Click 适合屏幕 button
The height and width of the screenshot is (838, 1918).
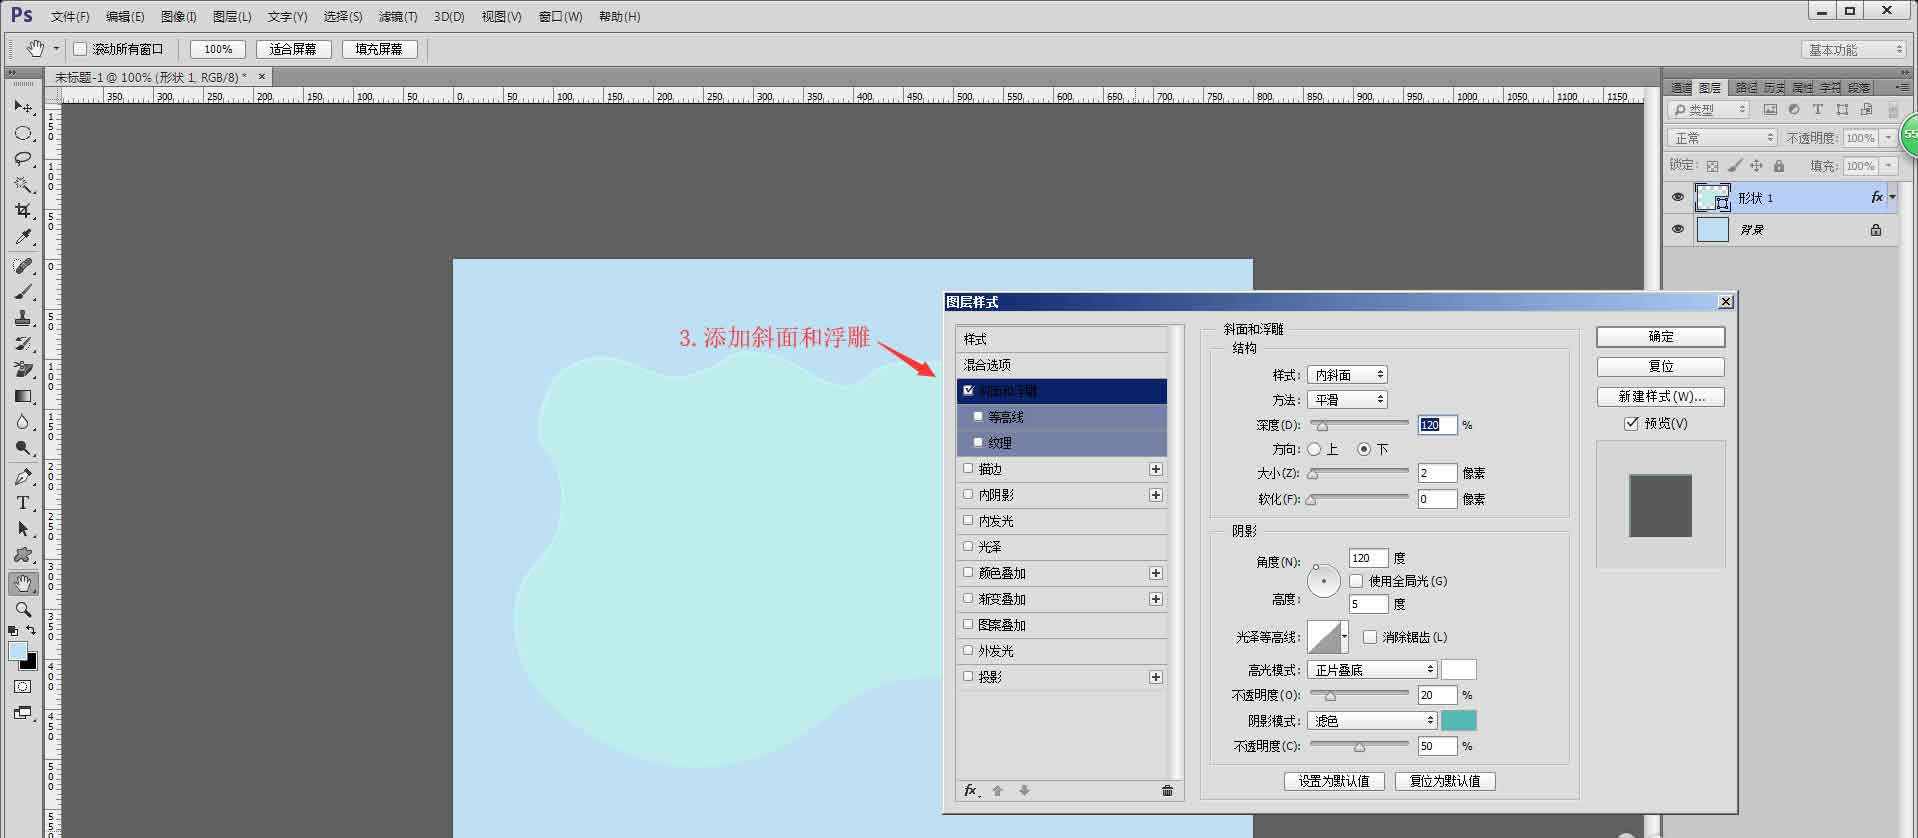pyautogui.click(x=293, y=49)
